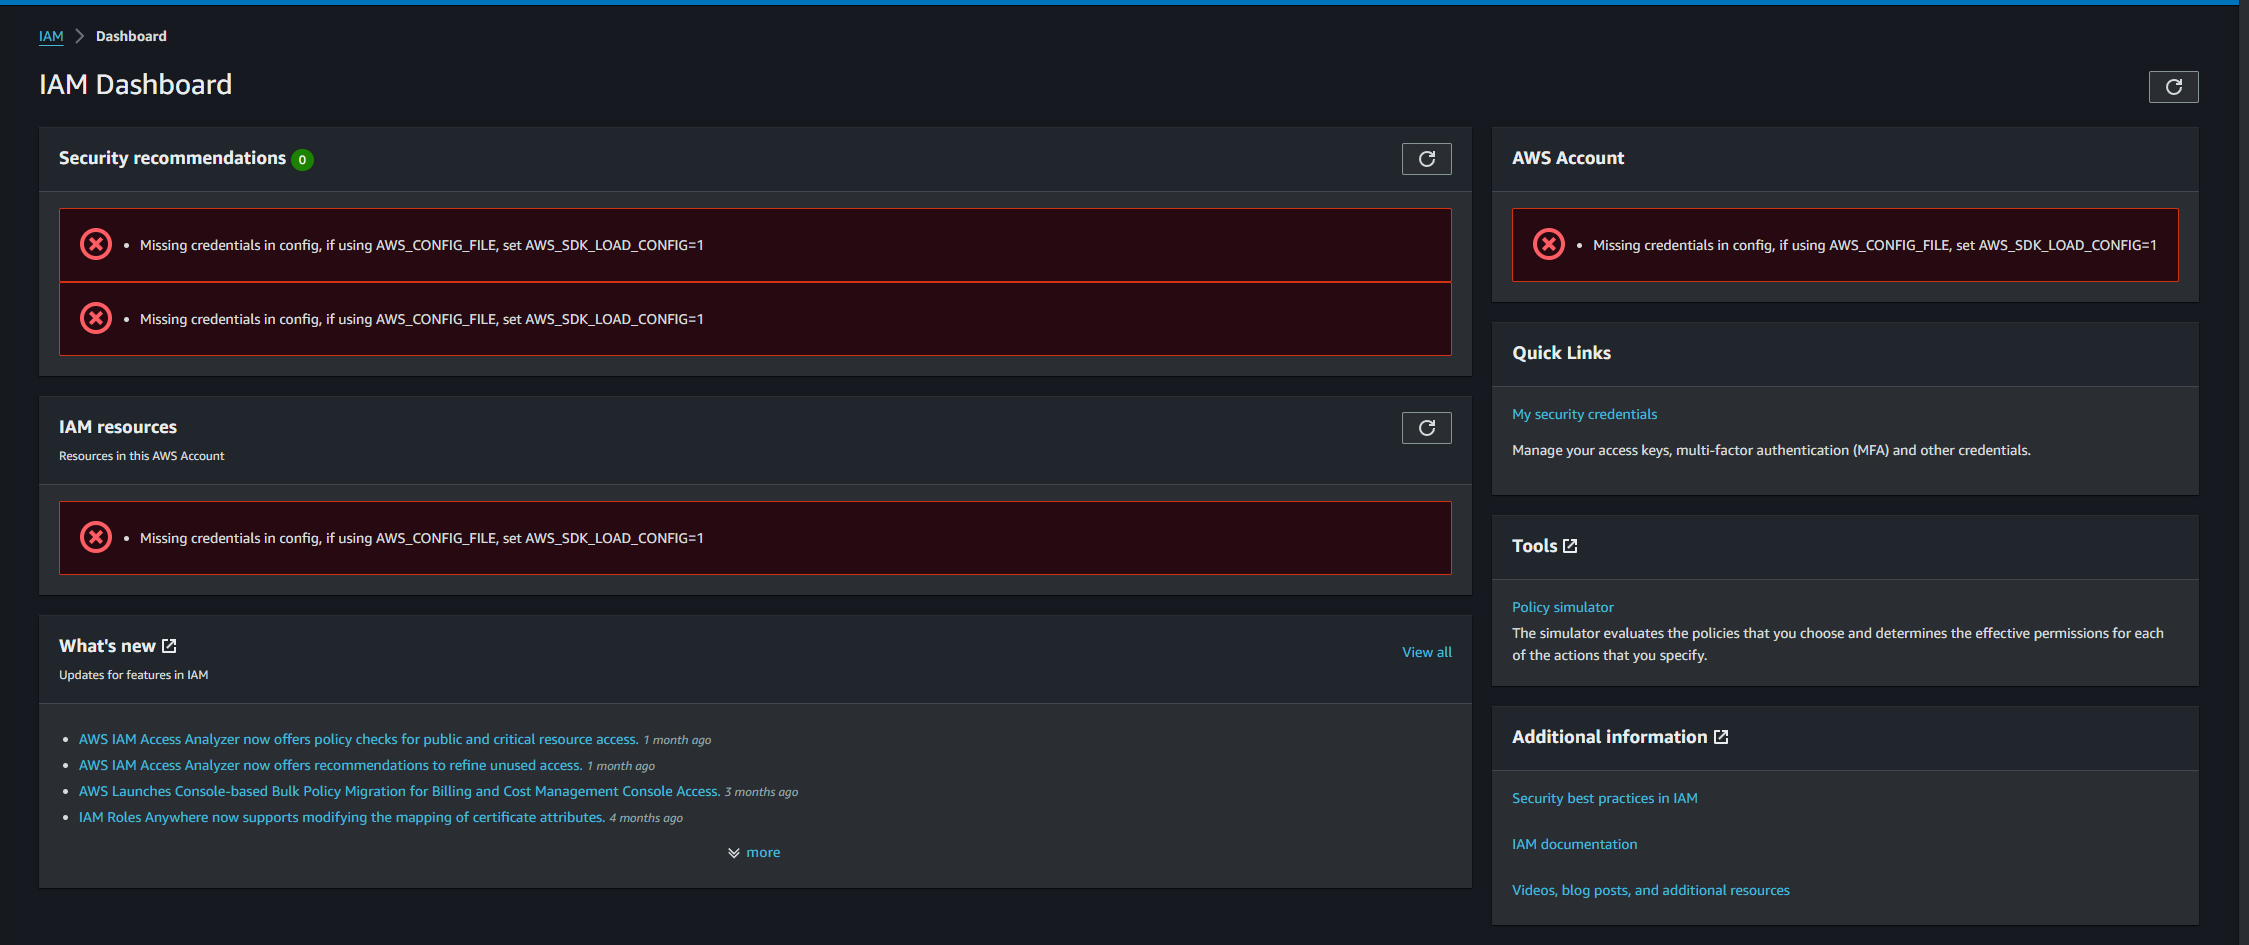This screenshot has height=945, width=2249.
Task: Click the Security recommendations count badge
Action: 302,160
